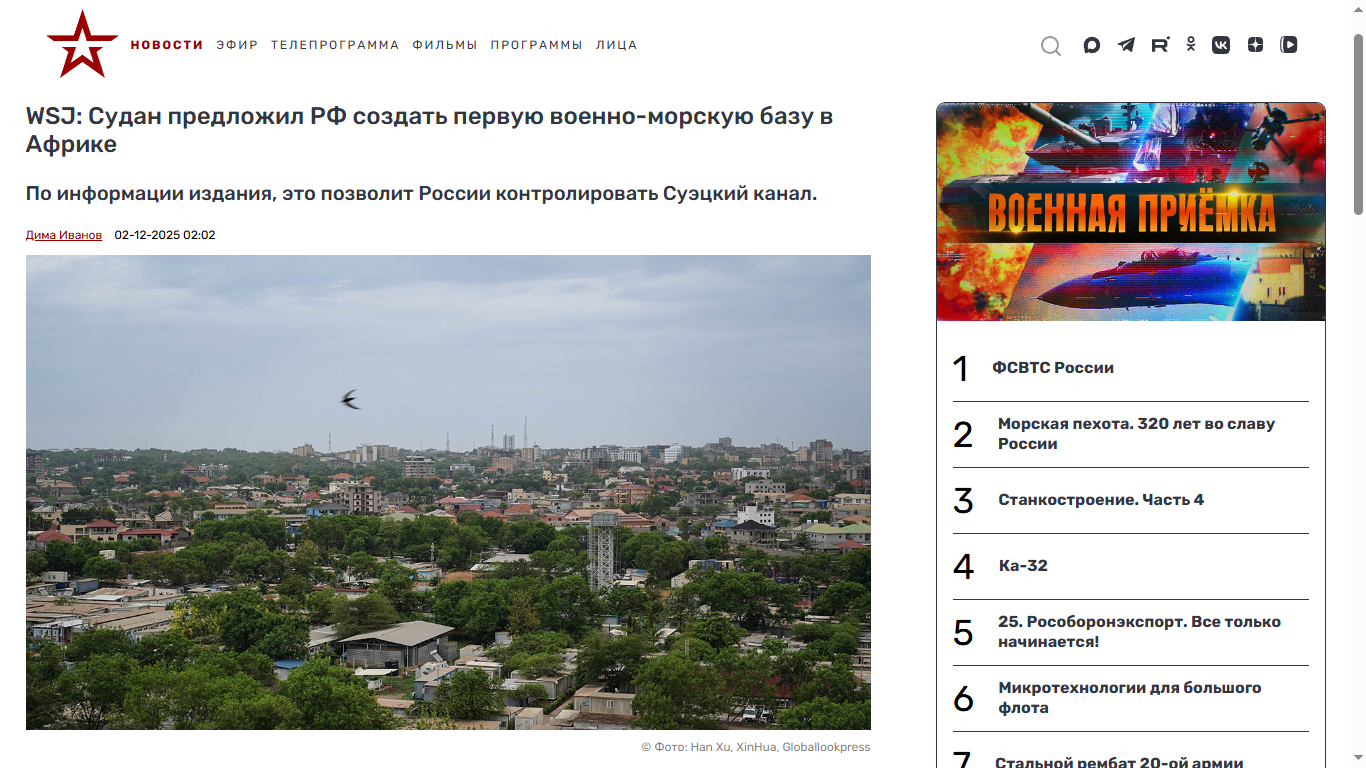This screenshot has width=1366, height=768.
Task: Click the Военная приёмка banner image
Action: [1131, 212]
